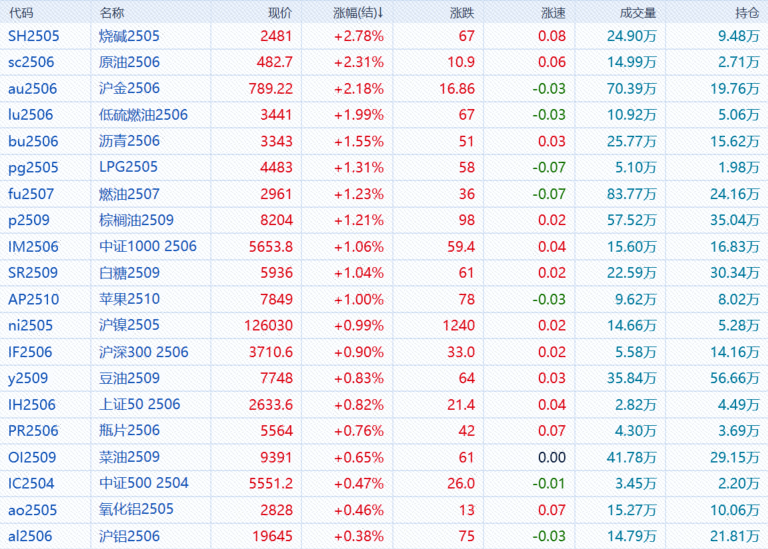
Task: Click the 涨速 column header
Action: tap(552, 13)
